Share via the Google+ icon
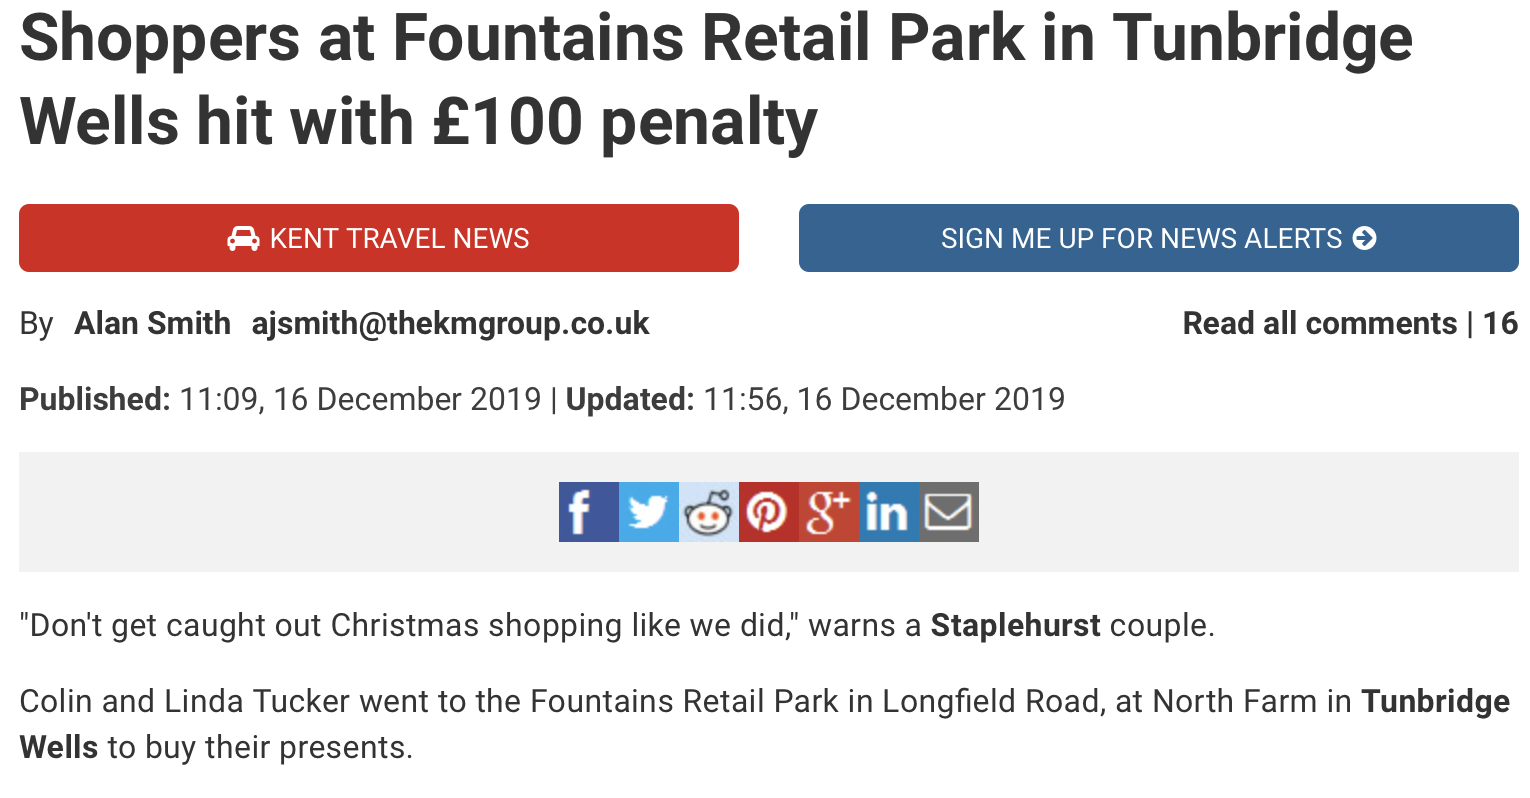This screenshot has width=1530, height=798. (828, 512)
